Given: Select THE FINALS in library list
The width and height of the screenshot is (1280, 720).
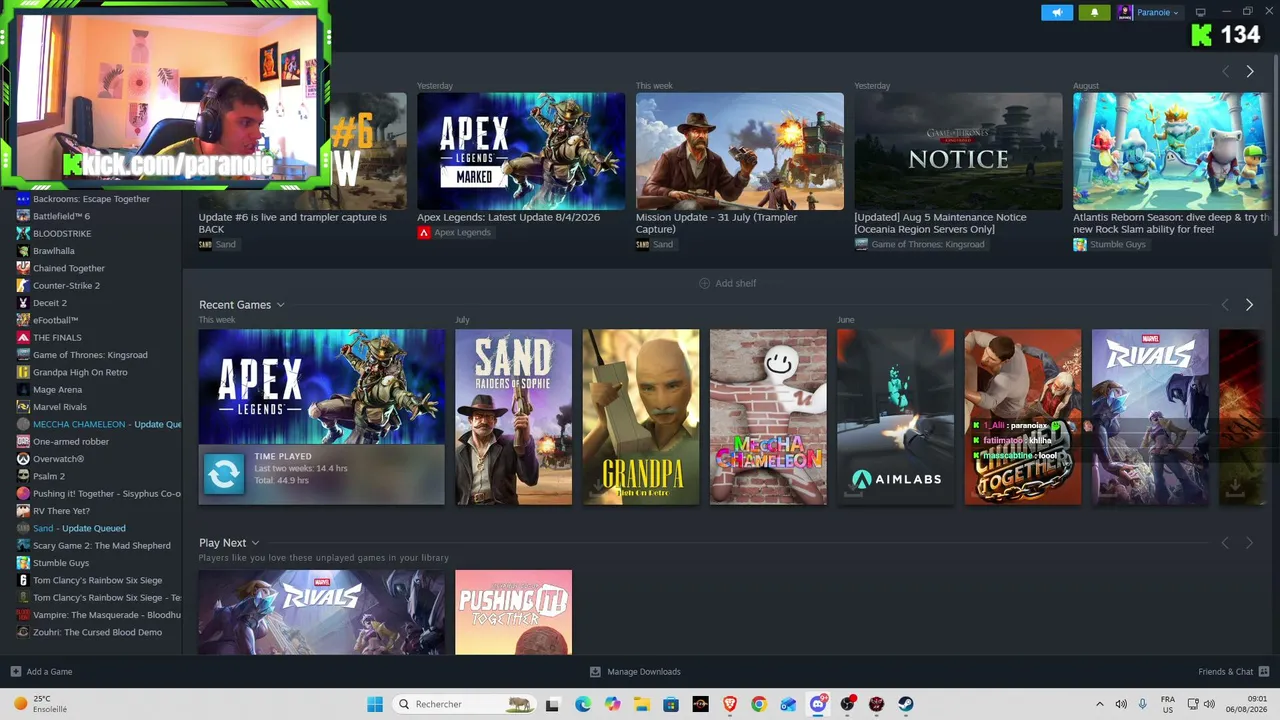Looking at the screenshot, I should pyautogui.click(x=57, y=337).
